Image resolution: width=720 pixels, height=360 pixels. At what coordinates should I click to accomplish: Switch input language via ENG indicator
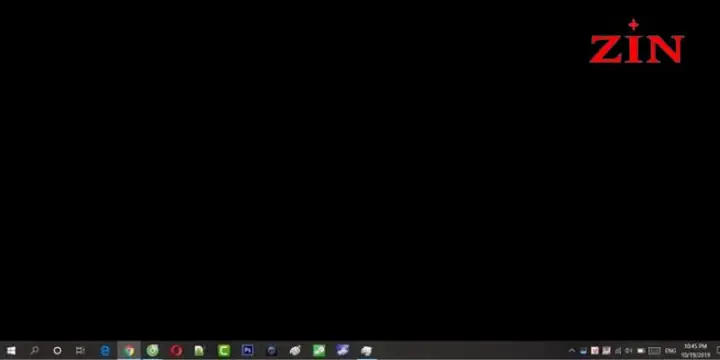click(x=670, y=351)
